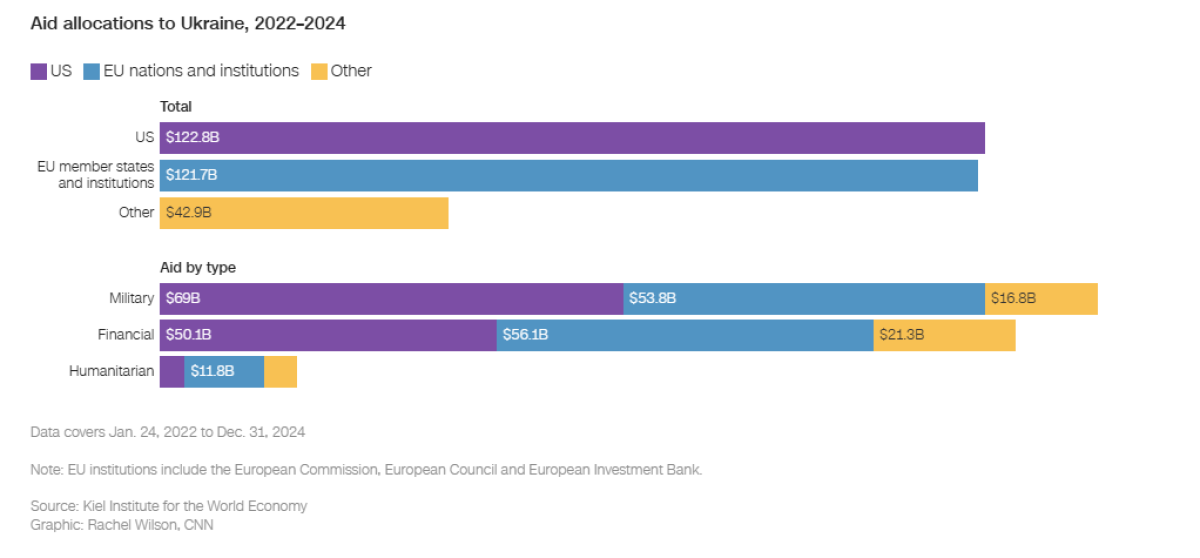Click the purple US humanitarian segment
The width and height of the screenshot is (1200, 558).
(x=172, y=371)
